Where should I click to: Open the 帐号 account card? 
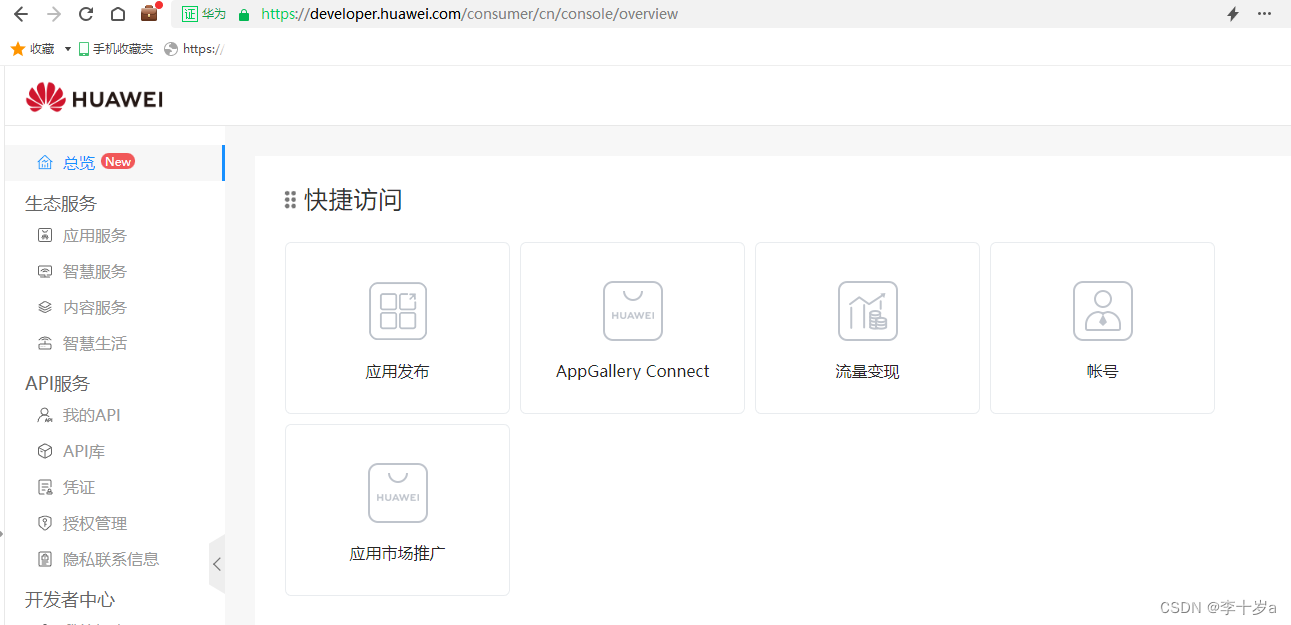coord(1102,328)
